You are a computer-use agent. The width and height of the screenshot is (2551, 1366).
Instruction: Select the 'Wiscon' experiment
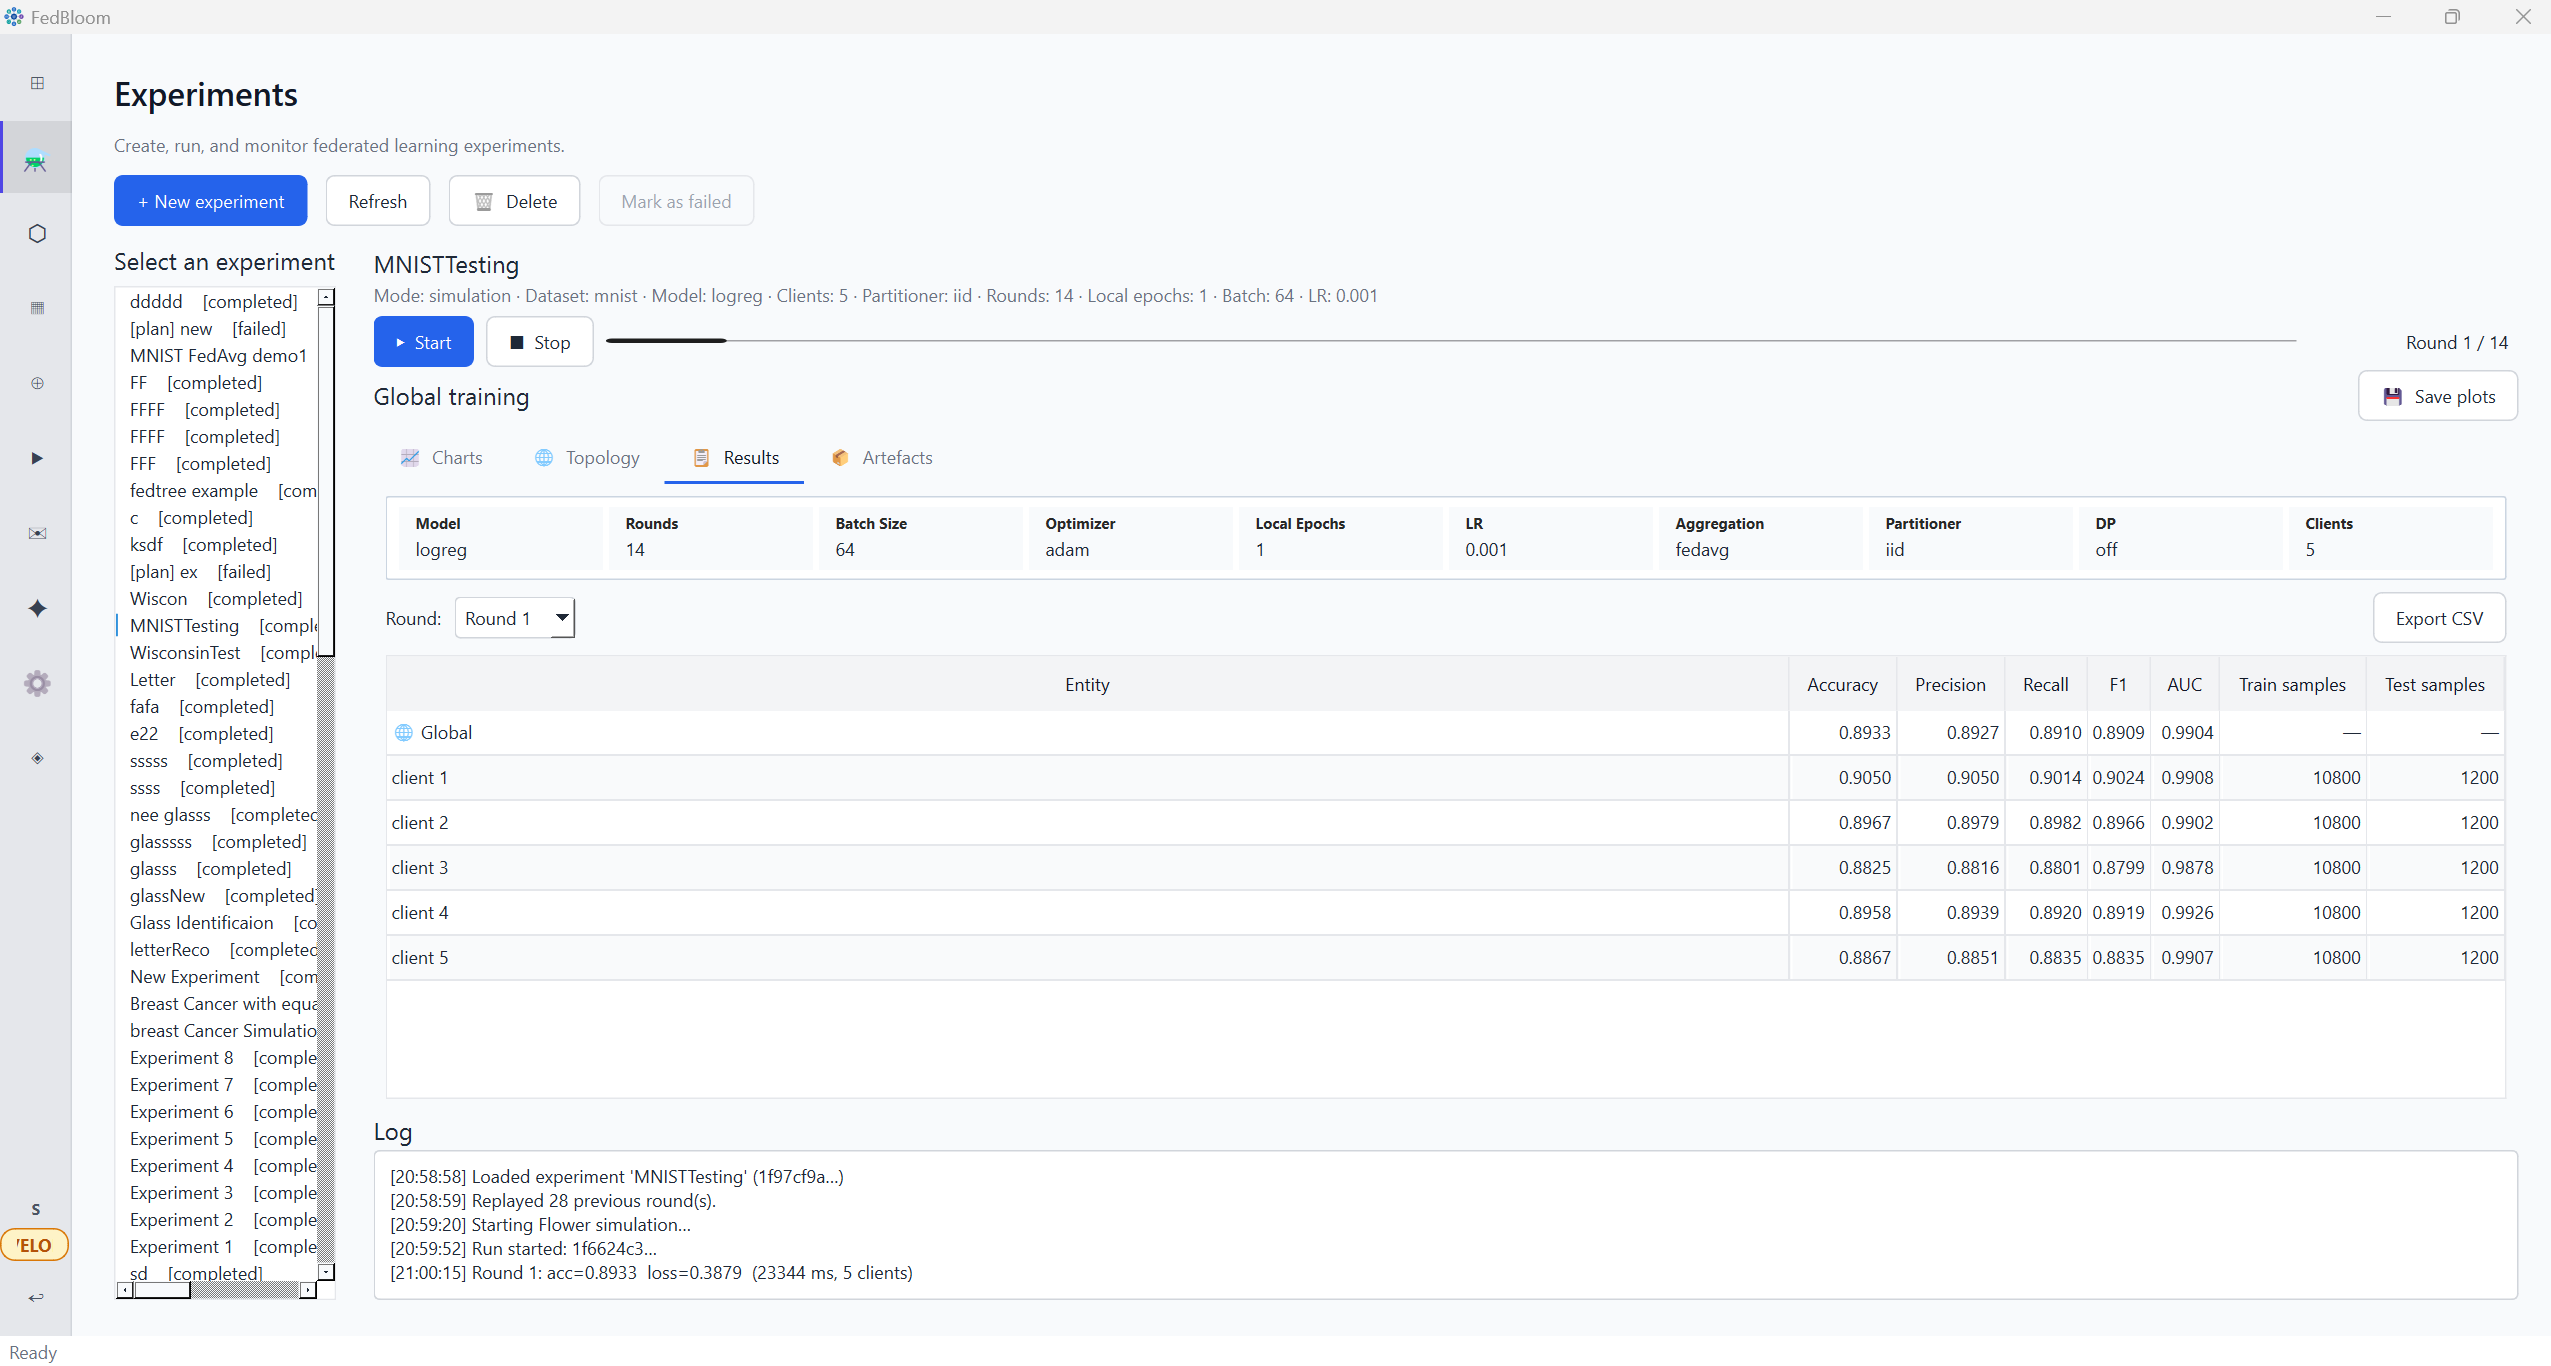217,598
